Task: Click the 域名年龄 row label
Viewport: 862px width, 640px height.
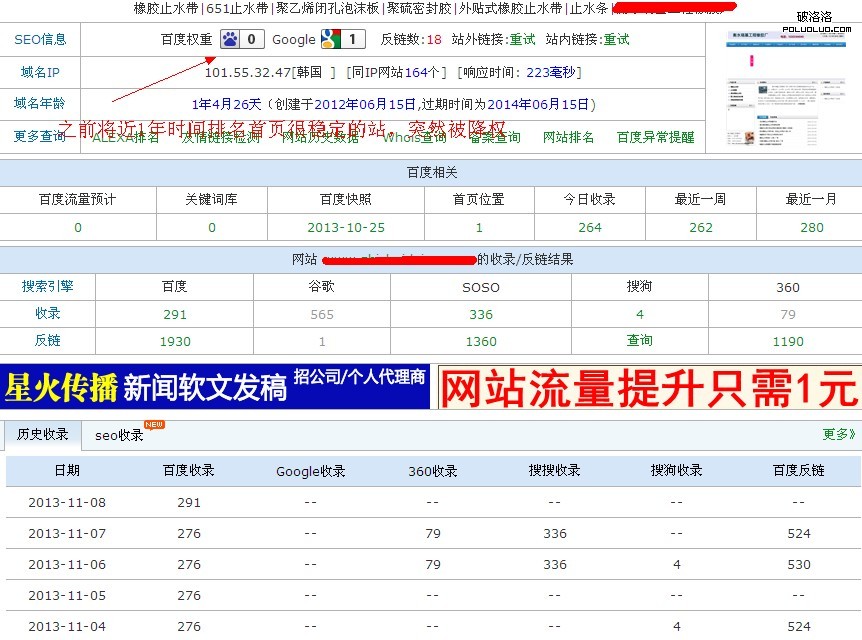Action: (40, 103)
